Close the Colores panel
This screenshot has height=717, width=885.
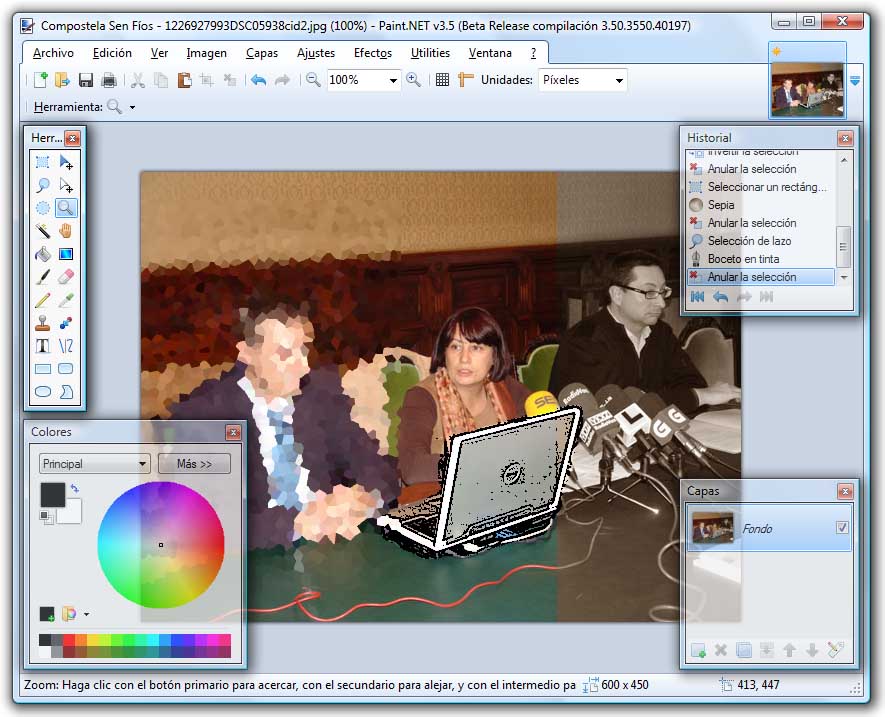click(x=233, y=432)
